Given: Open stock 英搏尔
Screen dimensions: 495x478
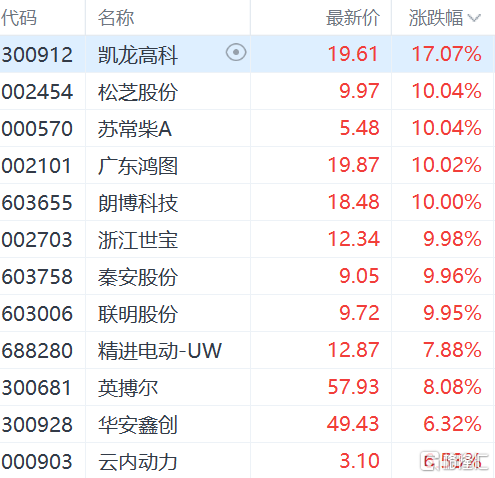Looking at the screenshot, I should [x=128, y=388].
